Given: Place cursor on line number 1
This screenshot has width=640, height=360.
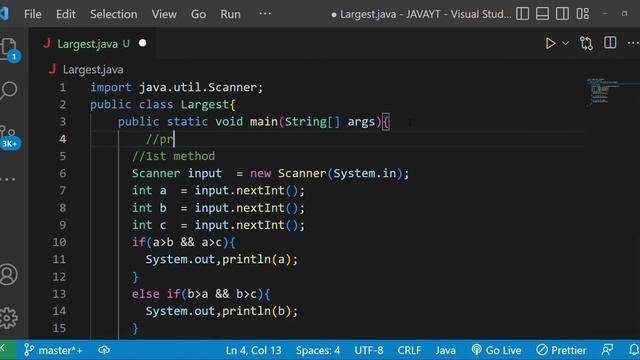Looking at the screenshot, I should [62, 87].
